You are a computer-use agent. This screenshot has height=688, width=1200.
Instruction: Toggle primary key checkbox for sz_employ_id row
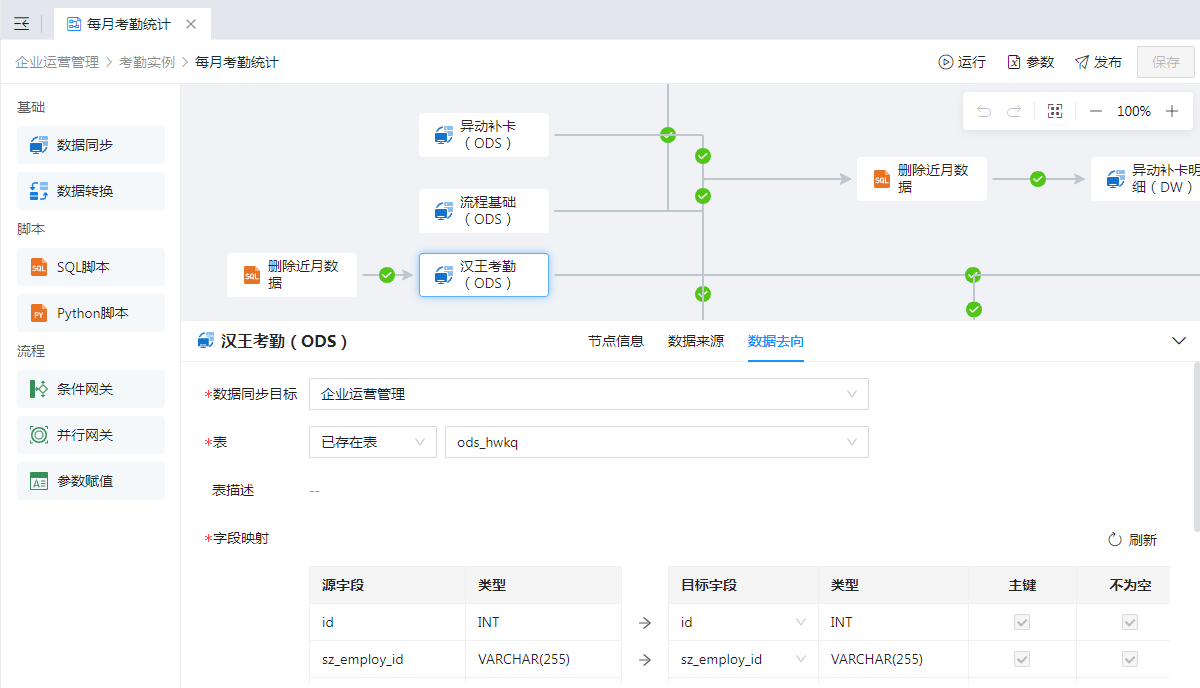1021,659
